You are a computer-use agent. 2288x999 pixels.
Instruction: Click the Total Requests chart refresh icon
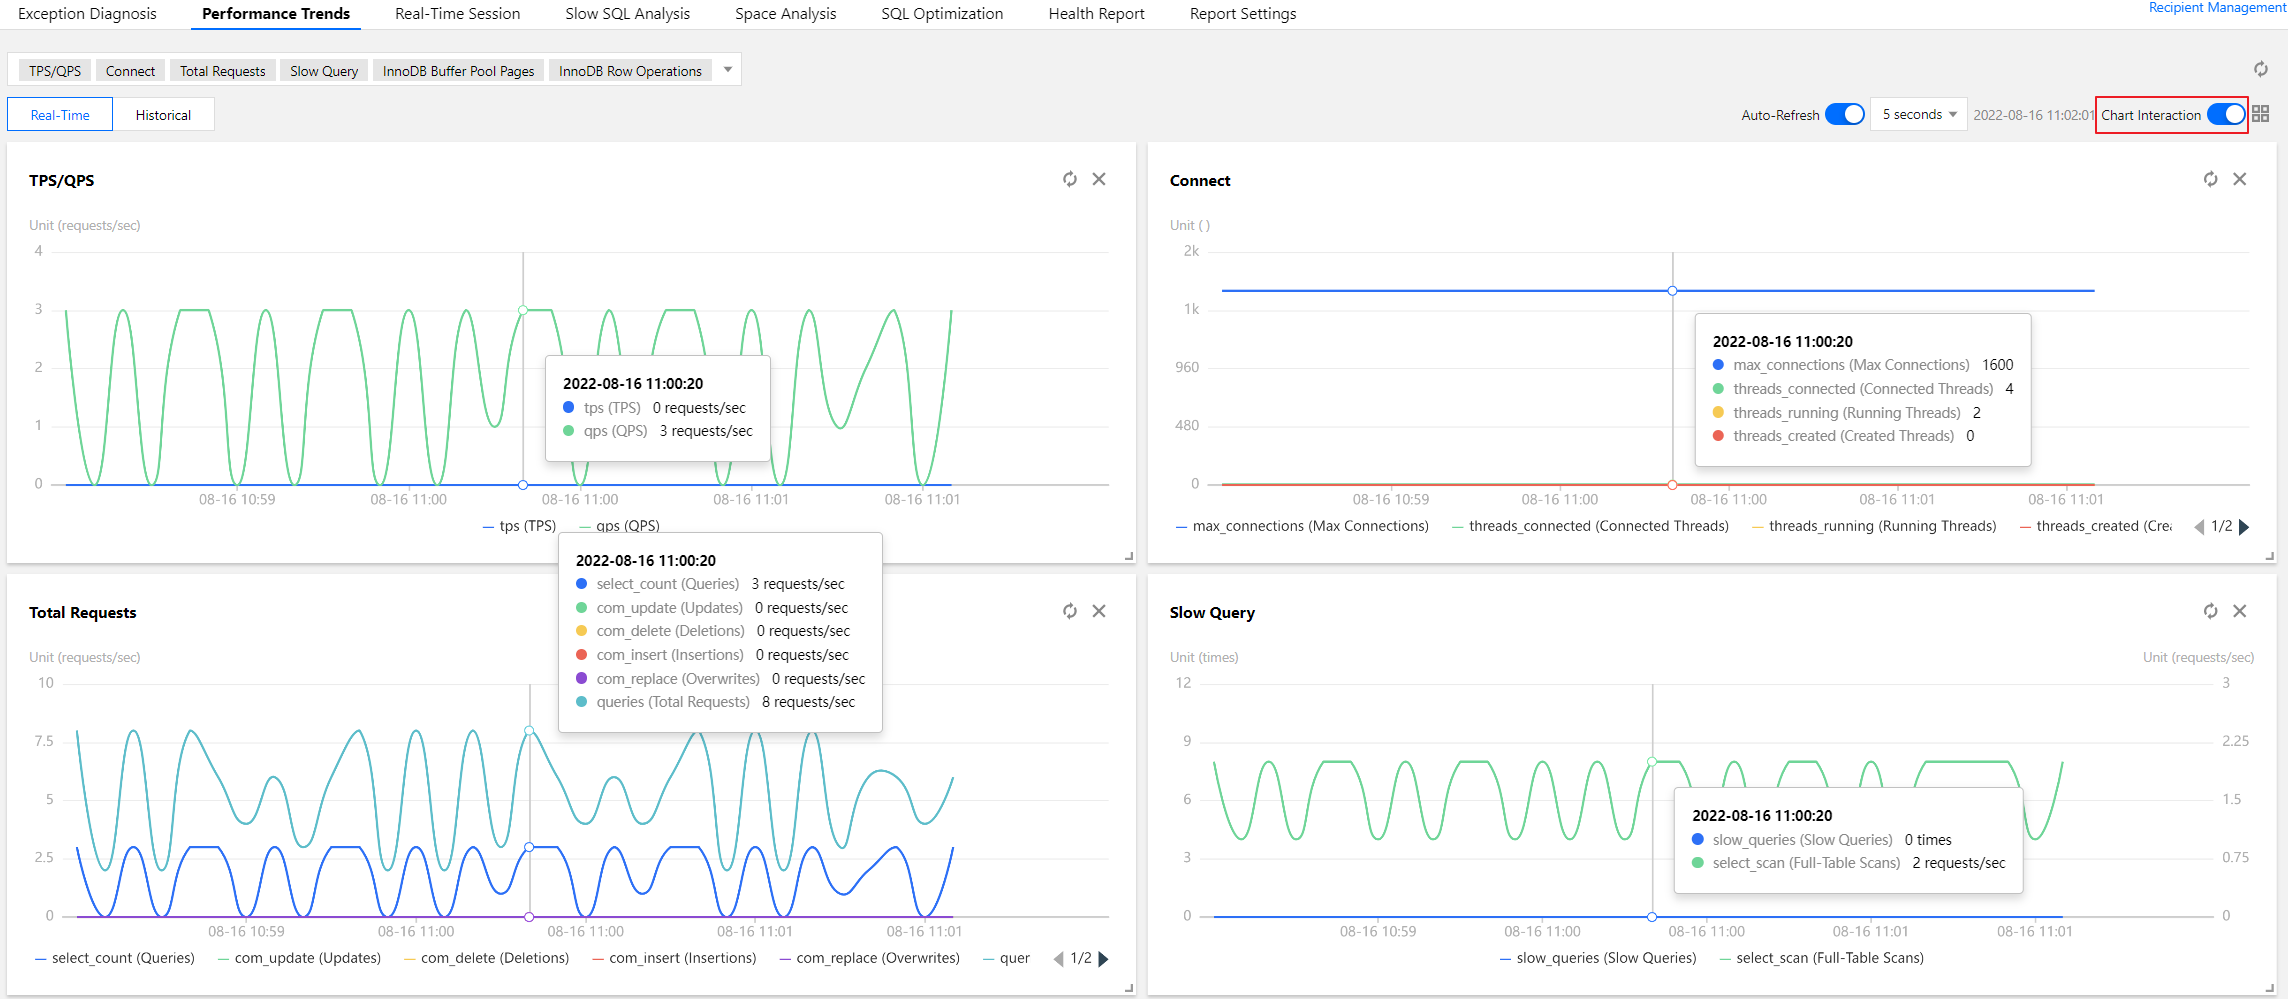(x=1070, y=611)
